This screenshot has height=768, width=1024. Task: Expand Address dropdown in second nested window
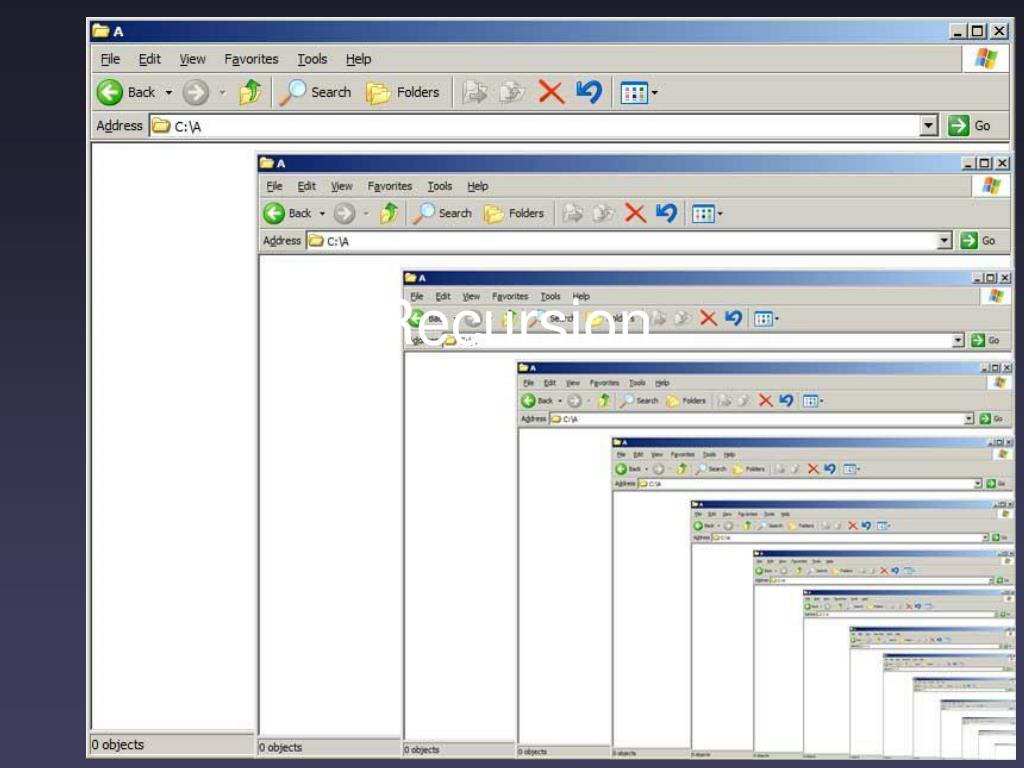point(944,240)
